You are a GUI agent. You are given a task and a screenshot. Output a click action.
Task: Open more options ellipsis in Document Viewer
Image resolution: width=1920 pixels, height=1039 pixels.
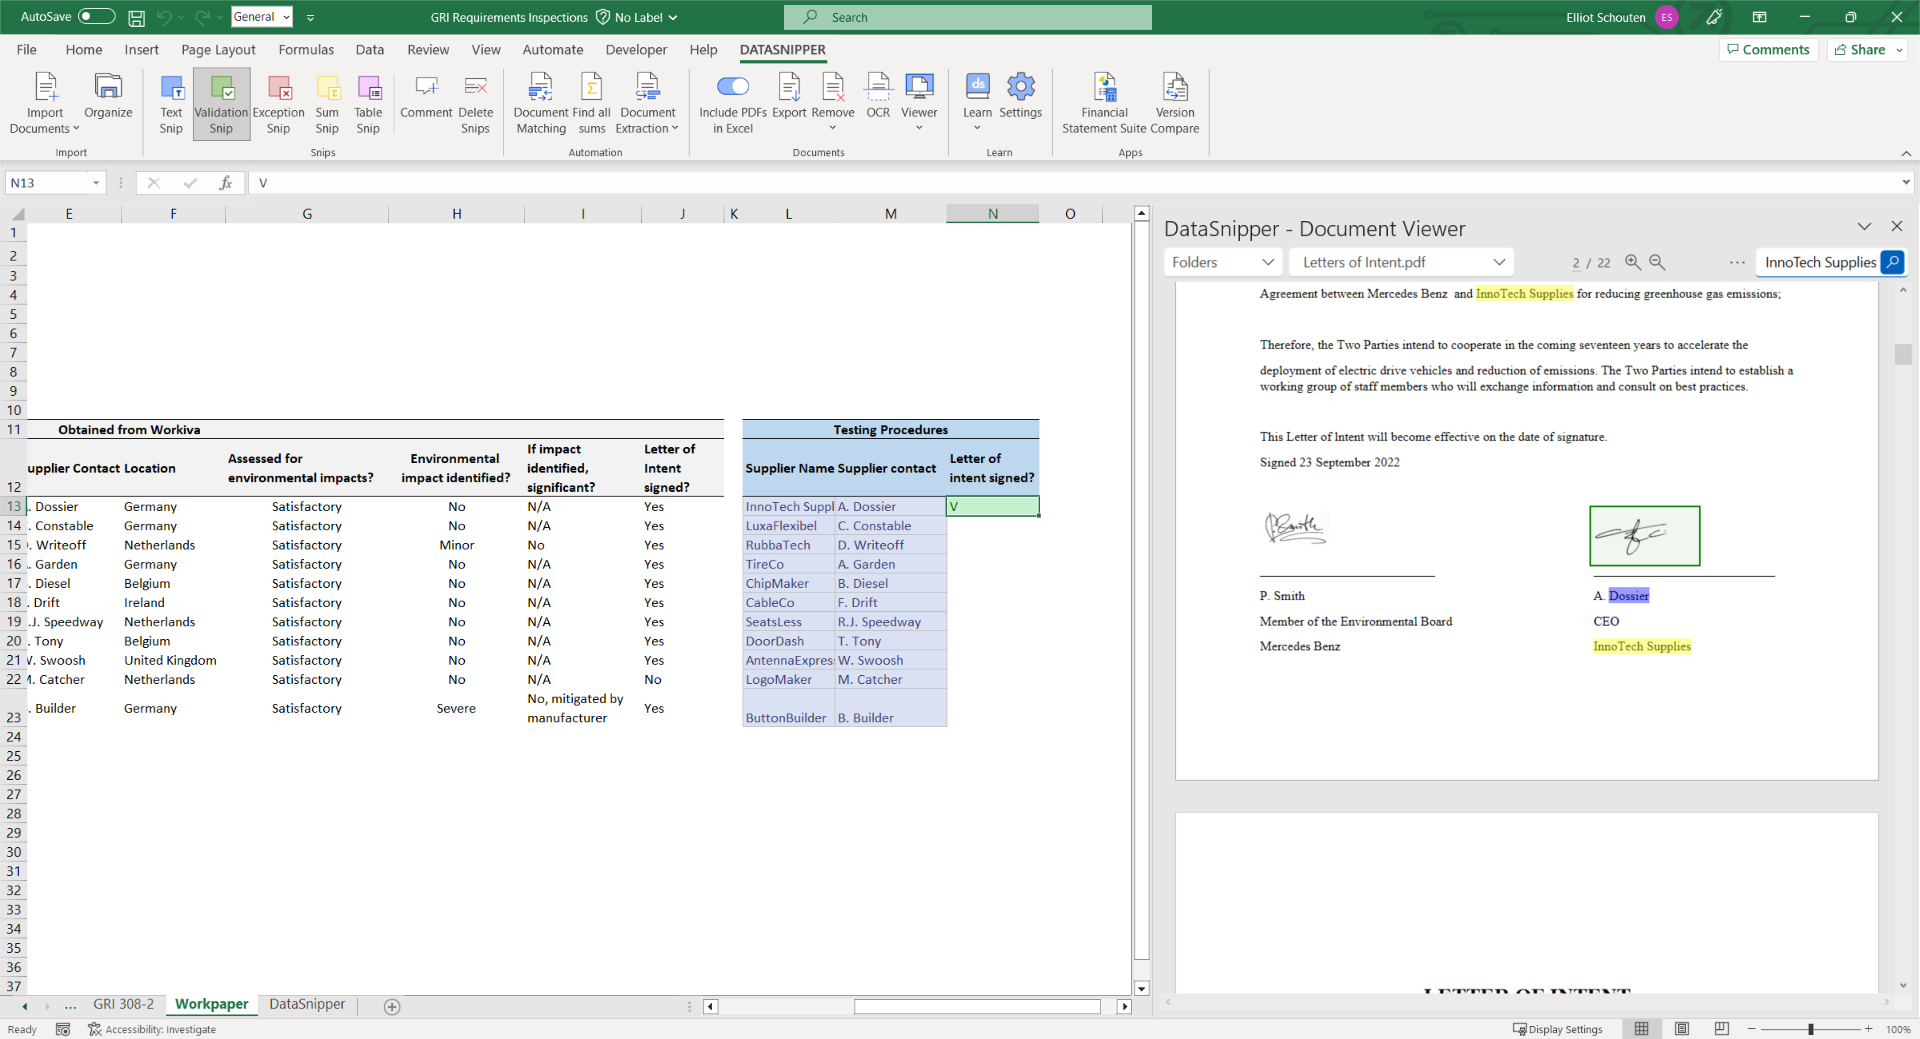click(x=1737, y=262)
